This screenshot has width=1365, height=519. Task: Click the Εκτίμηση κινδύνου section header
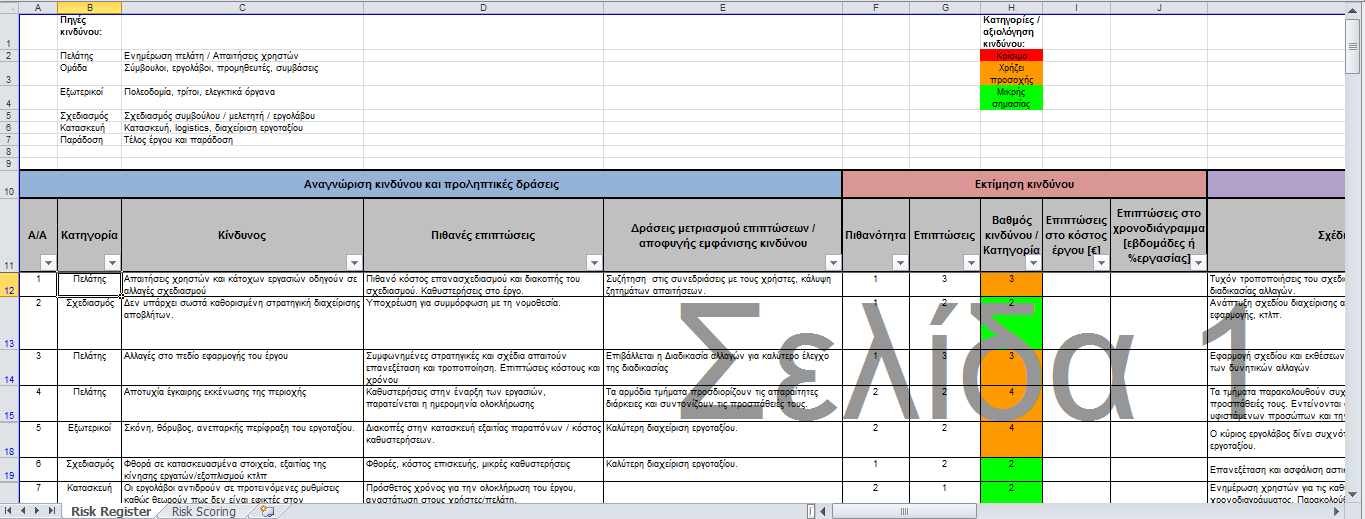pos(1024,185)
